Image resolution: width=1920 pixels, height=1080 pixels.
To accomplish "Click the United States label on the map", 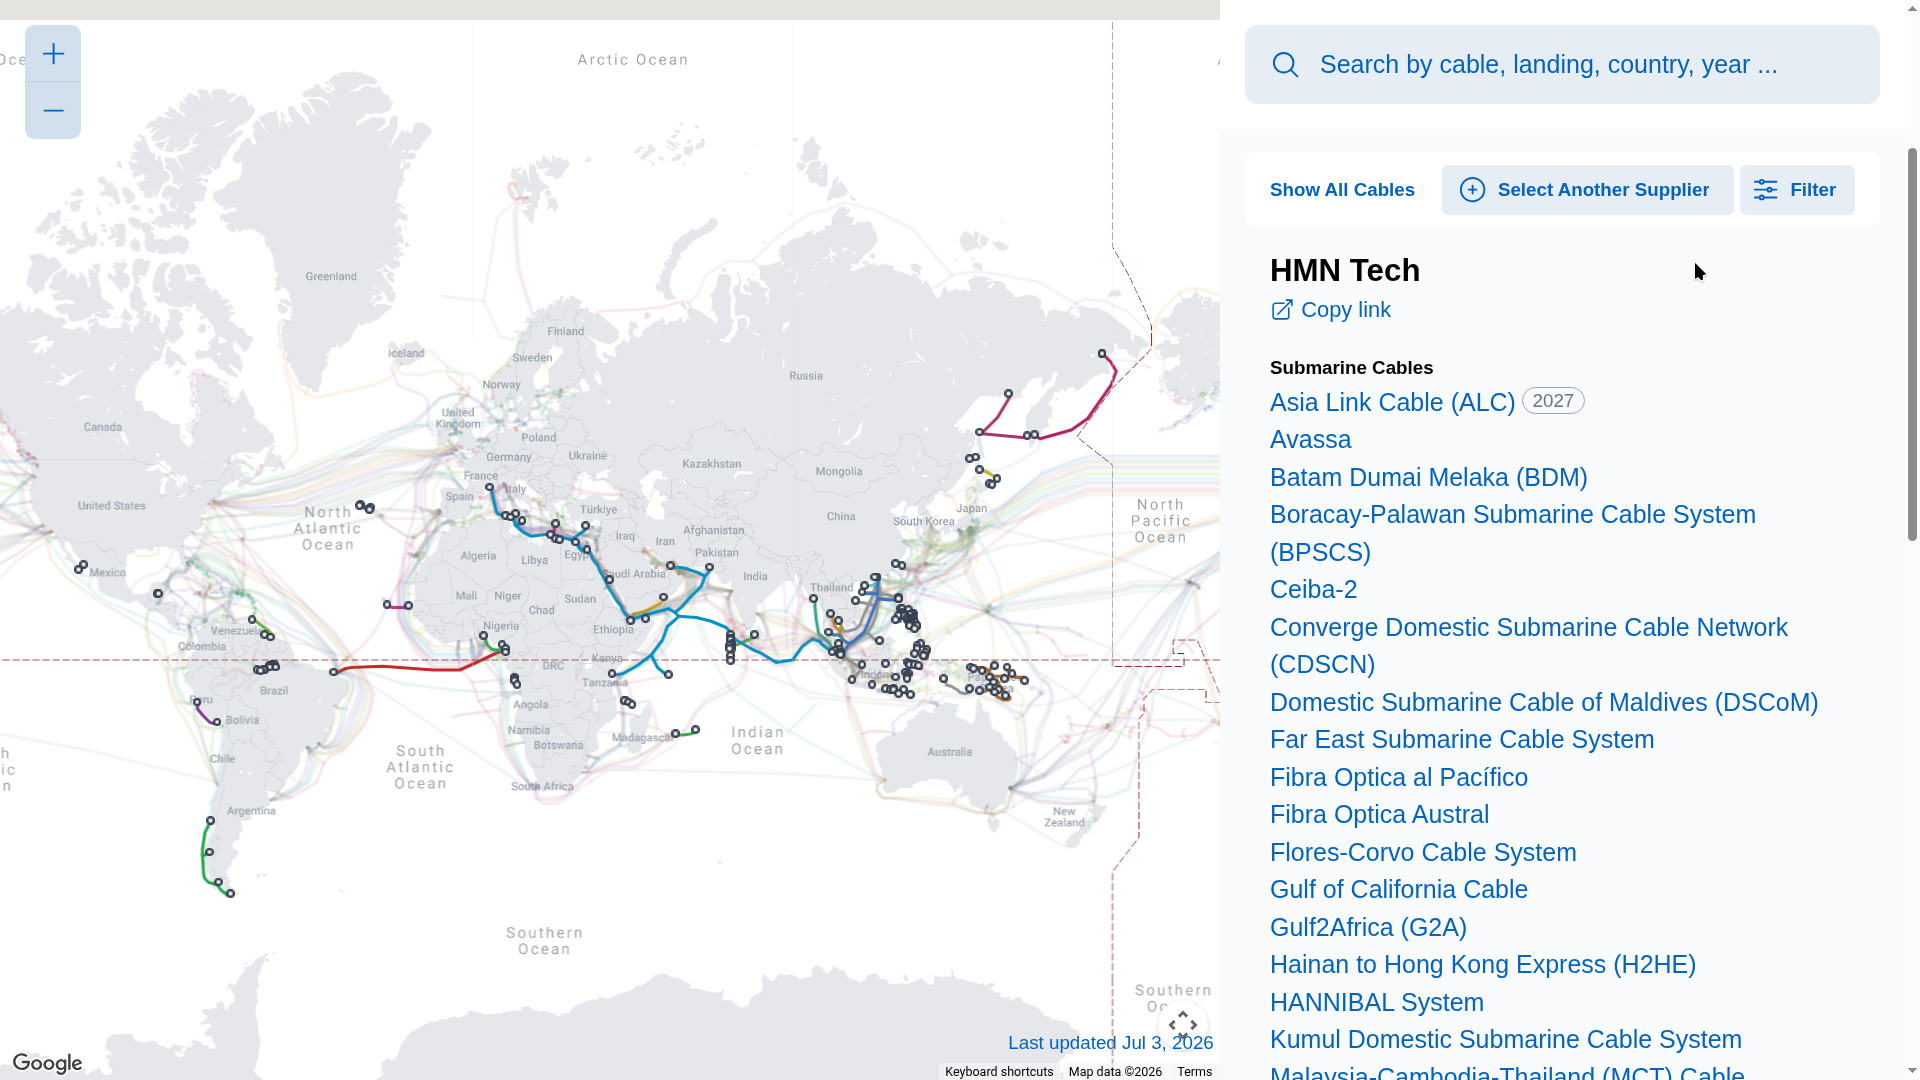I will 111,506.
